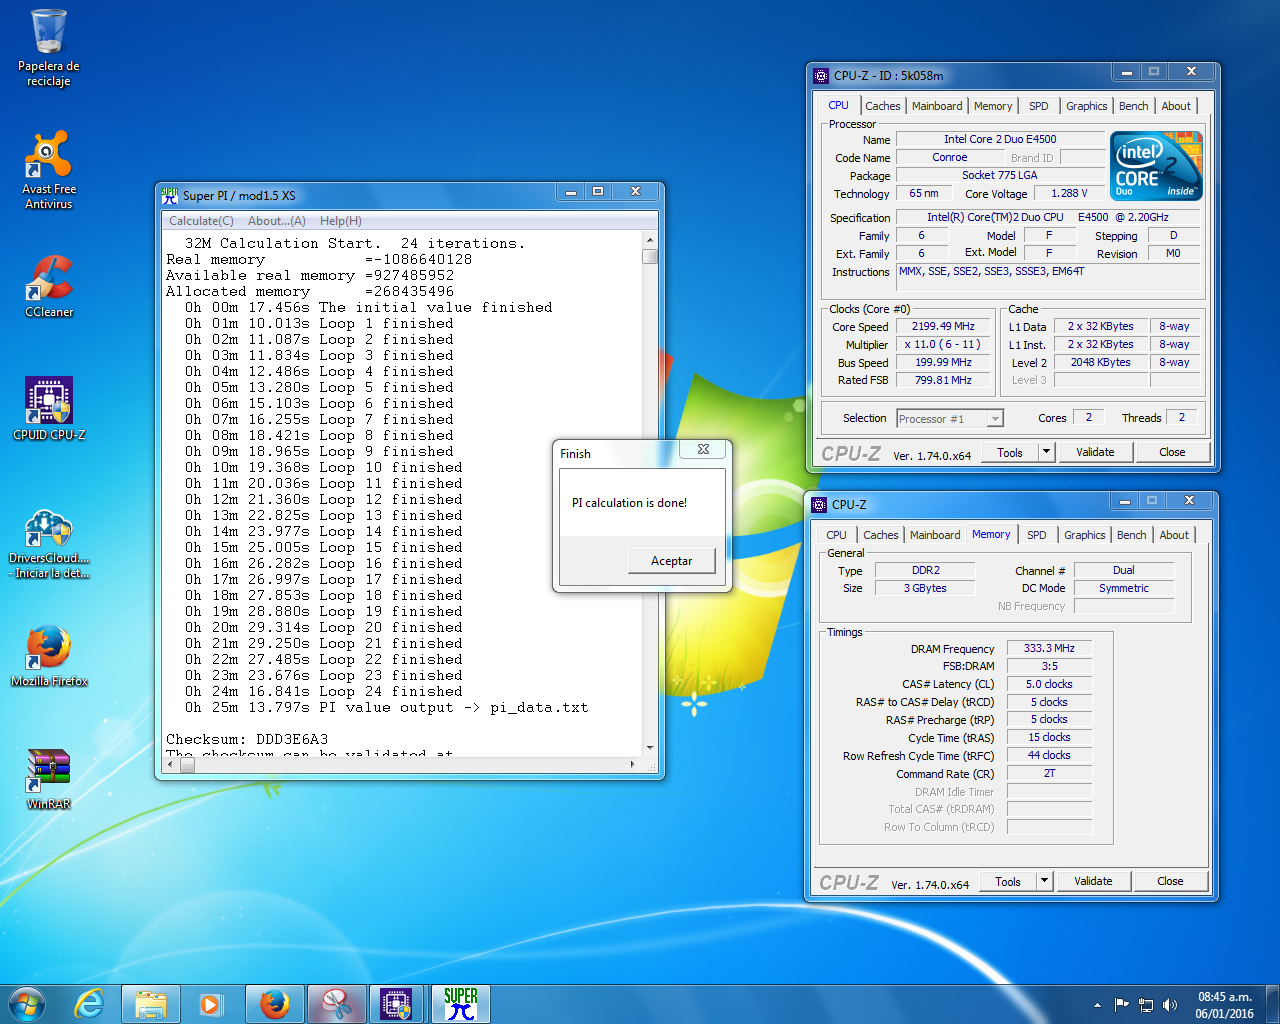Click top CPU-Z window title icon
Image resolution: width=1280 pixels, height=1024 pixels.
tap(821, 75)
